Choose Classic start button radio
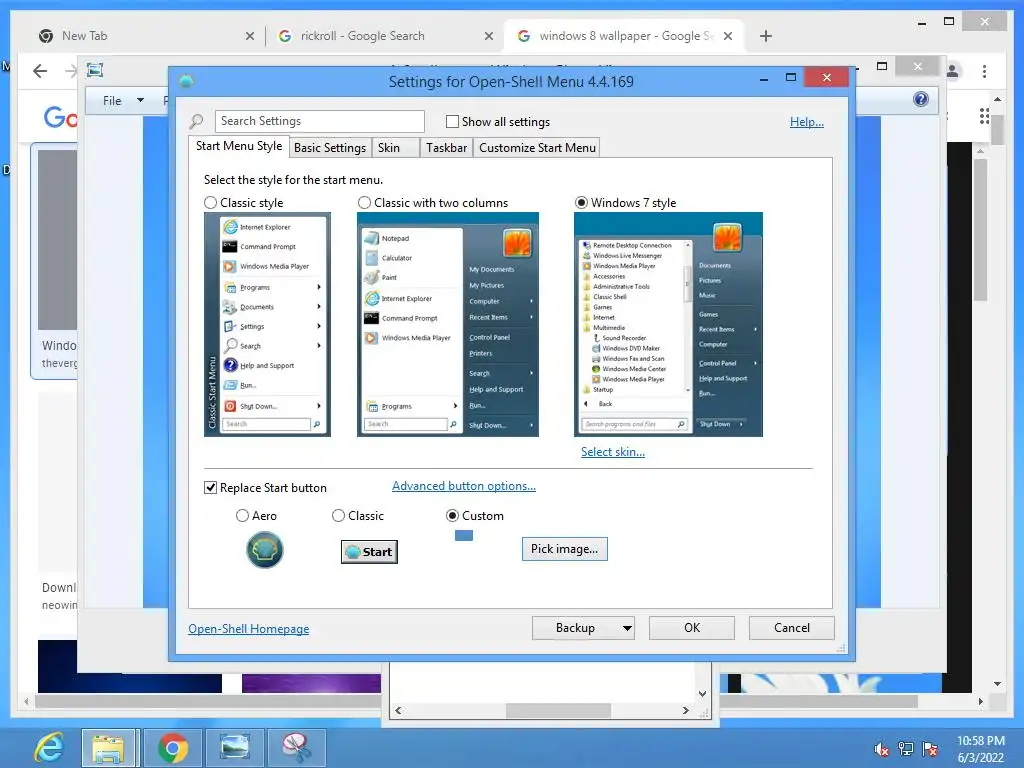Screen dimensions: 1024x768 click(338, 516)
